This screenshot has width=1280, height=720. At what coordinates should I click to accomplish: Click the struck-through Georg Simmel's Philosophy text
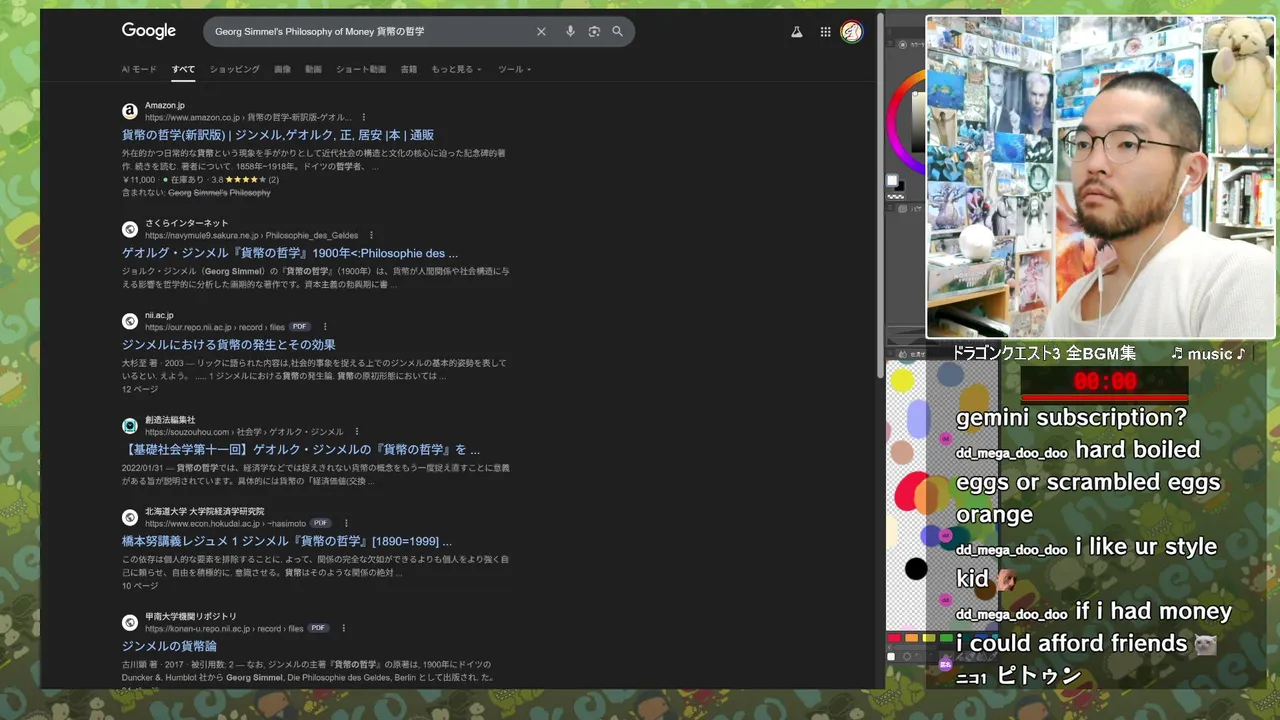219,192
